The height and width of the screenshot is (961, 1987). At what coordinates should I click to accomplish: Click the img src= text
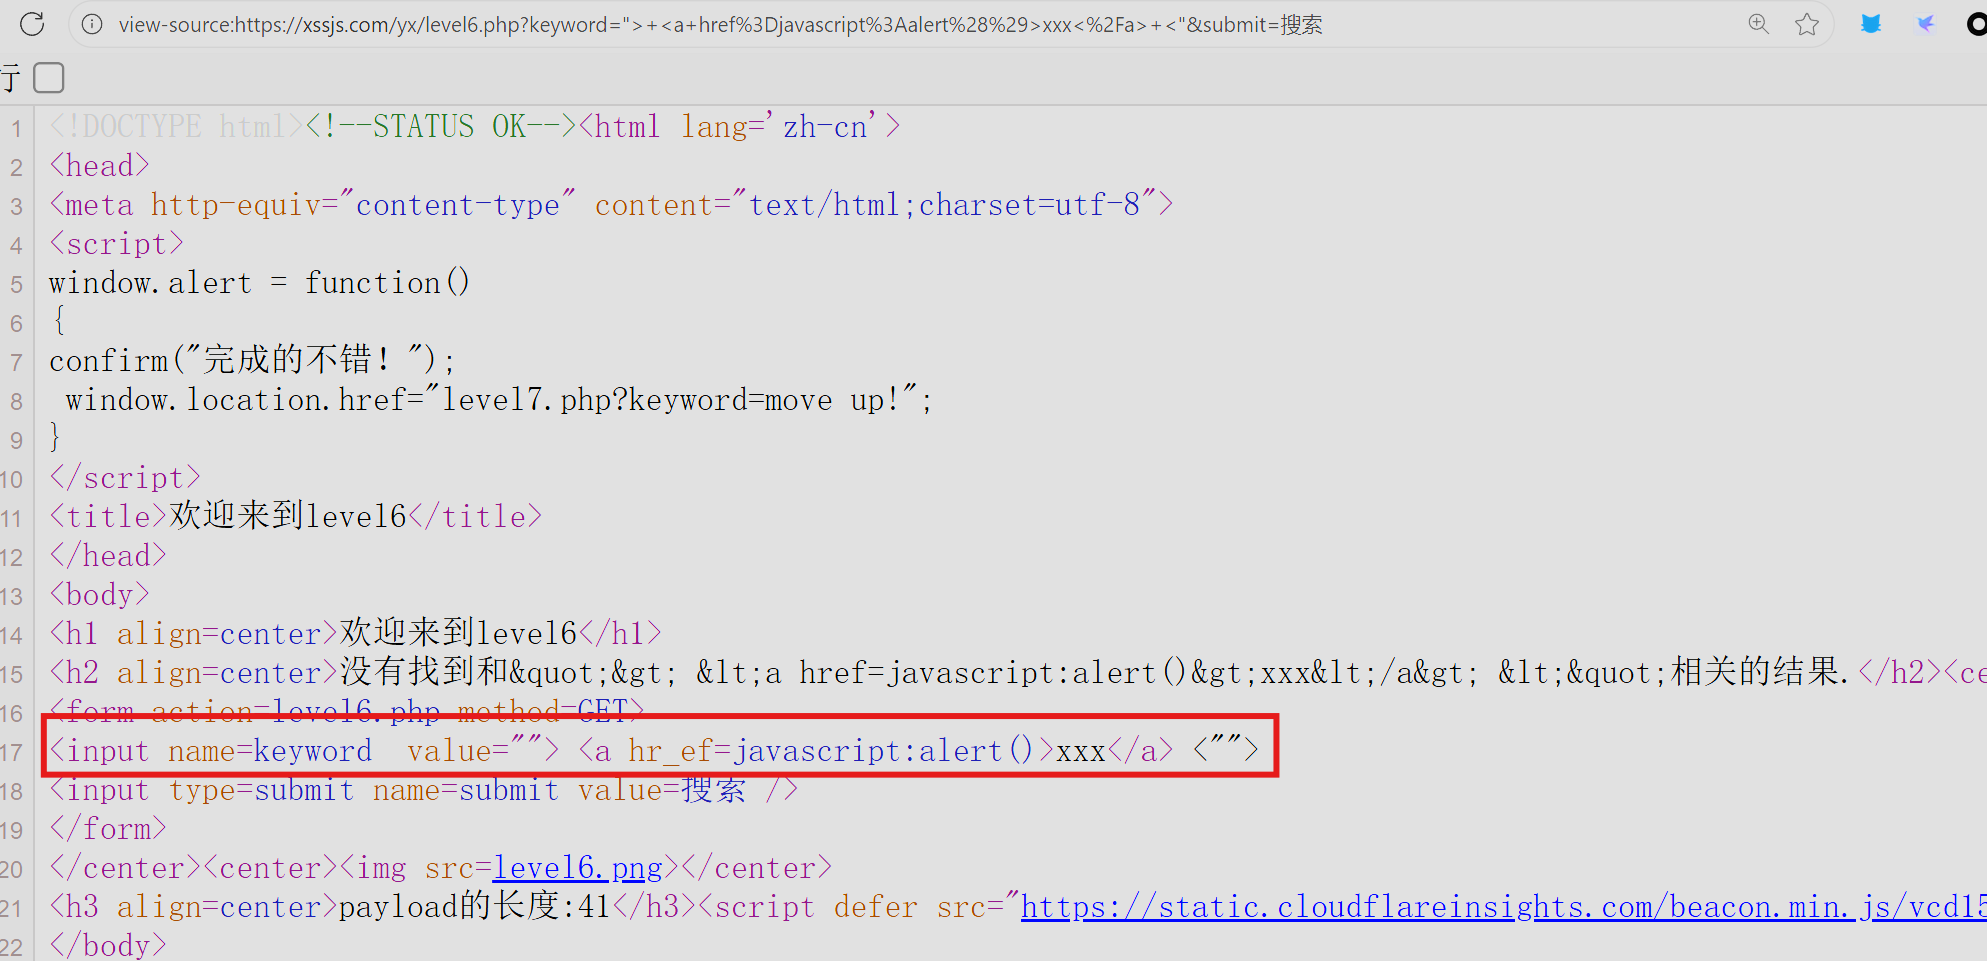point(416,868)
